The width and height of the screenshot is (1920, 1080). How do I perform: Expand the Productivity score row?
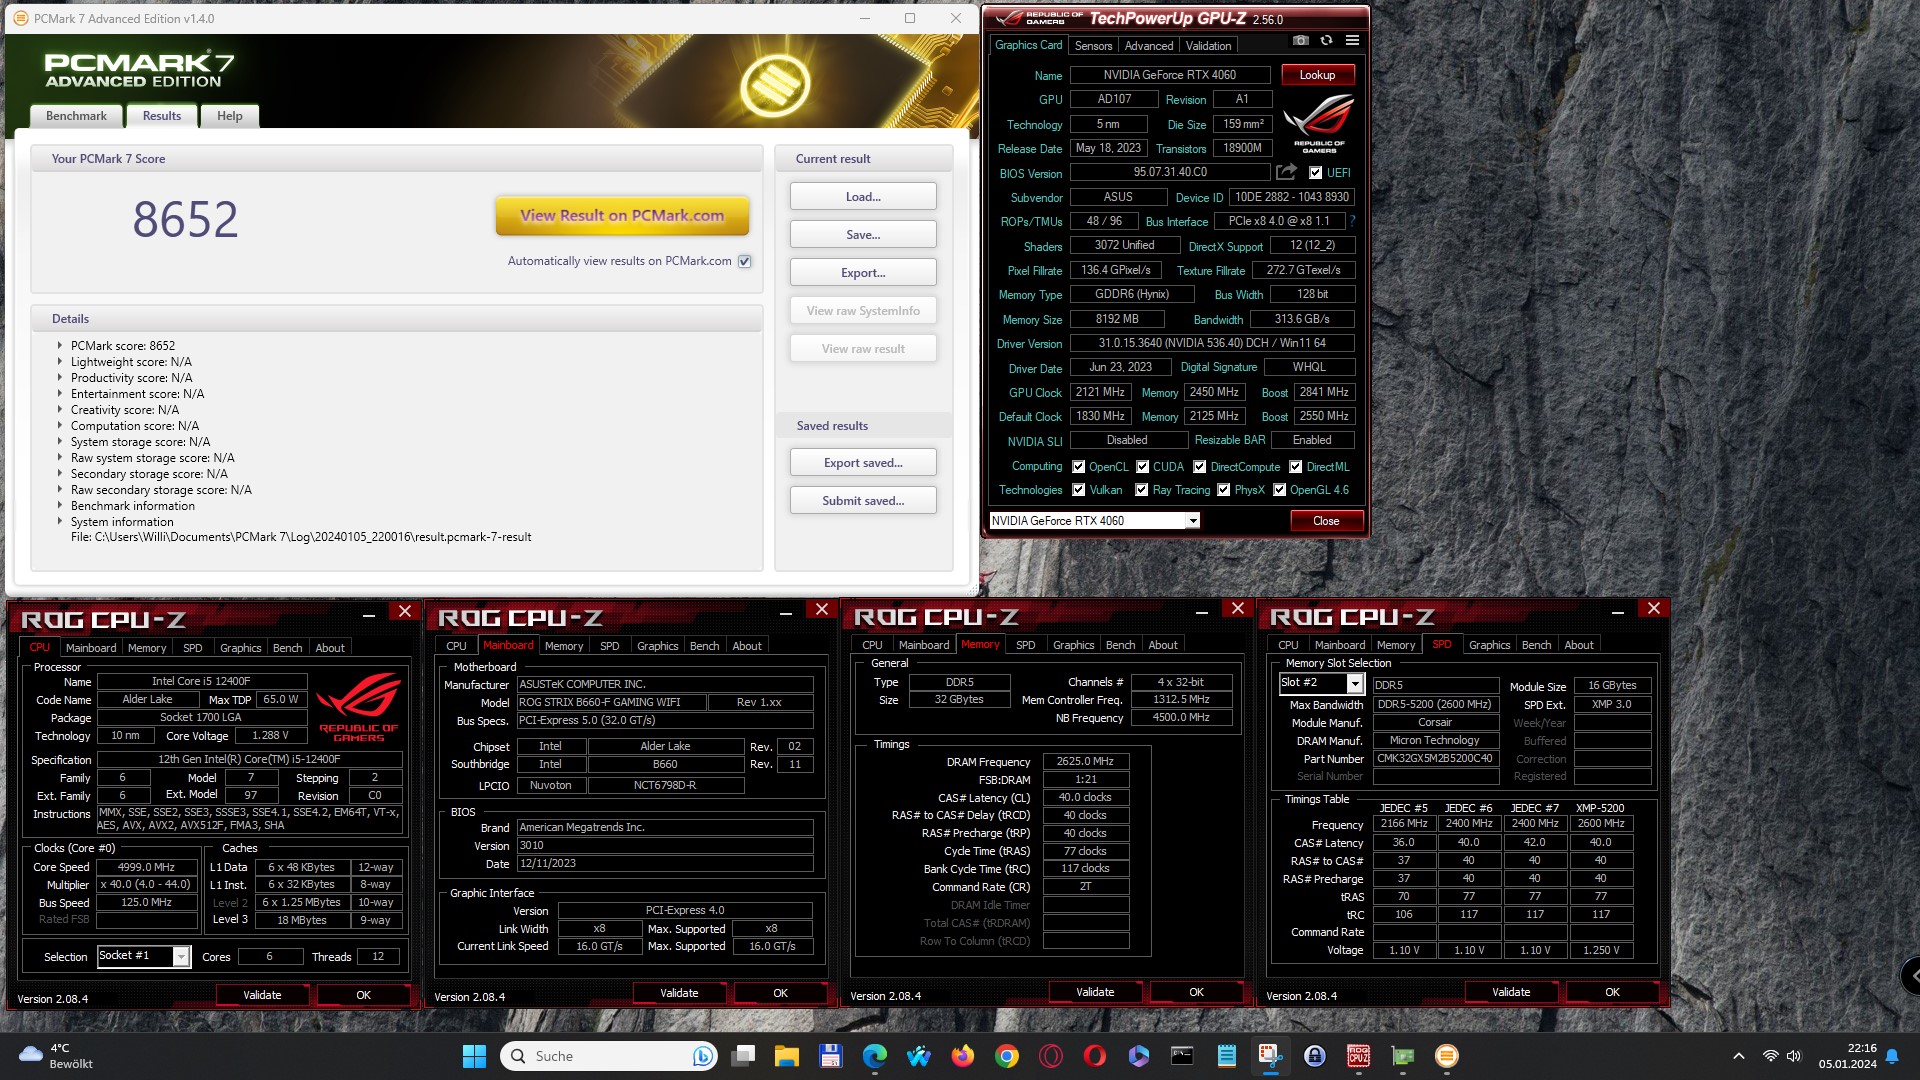59,377
